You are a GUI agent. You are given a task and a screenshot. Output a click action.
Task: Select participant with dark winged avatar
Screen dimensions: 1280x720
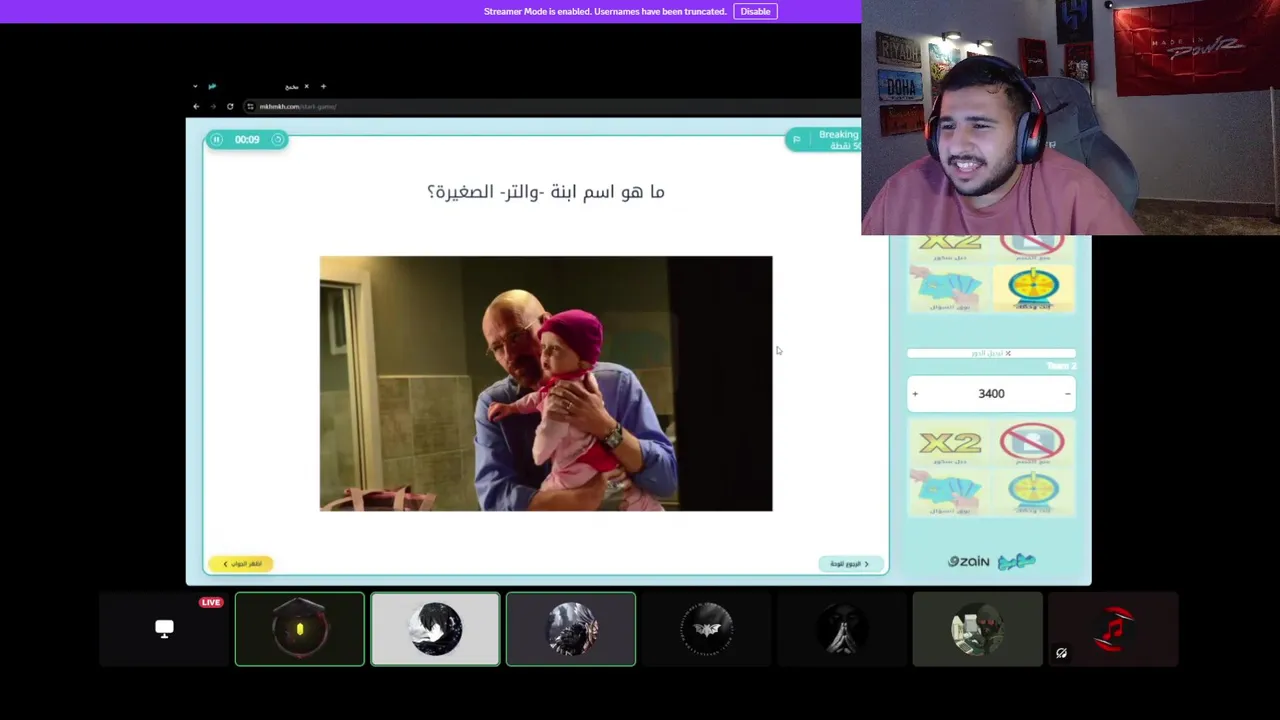[571, 629]
